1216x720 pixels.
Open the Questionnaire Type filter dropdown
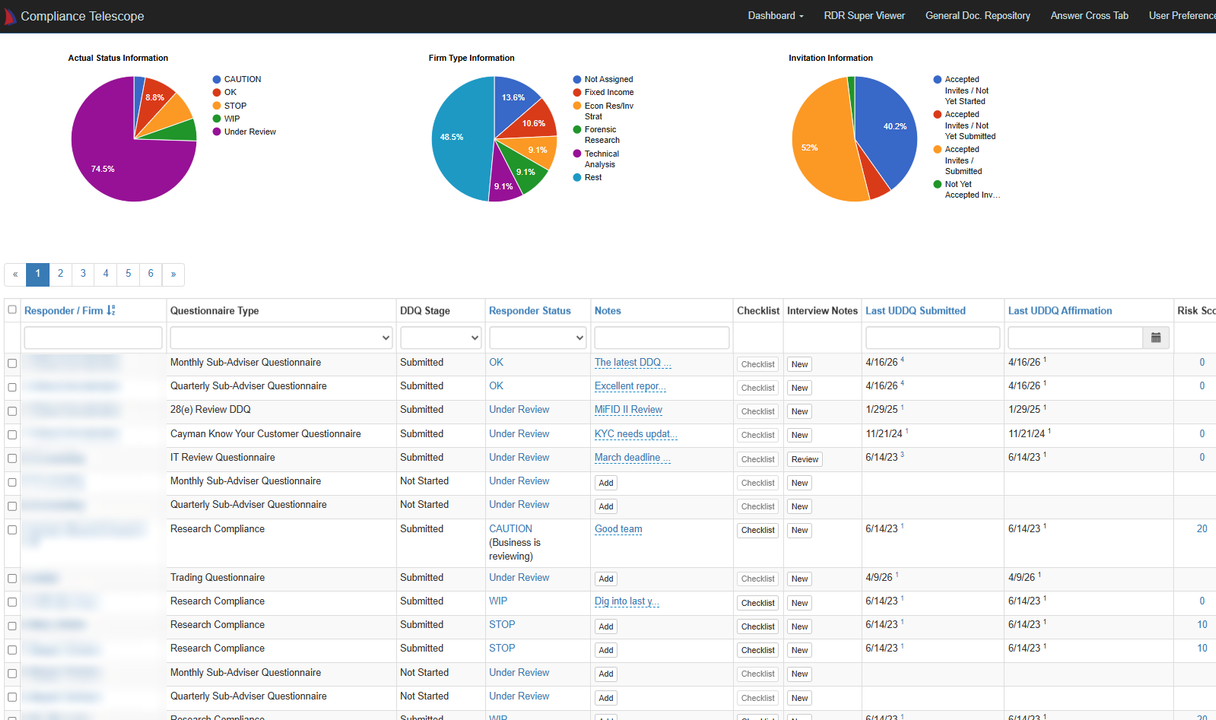tap(281, 338)
